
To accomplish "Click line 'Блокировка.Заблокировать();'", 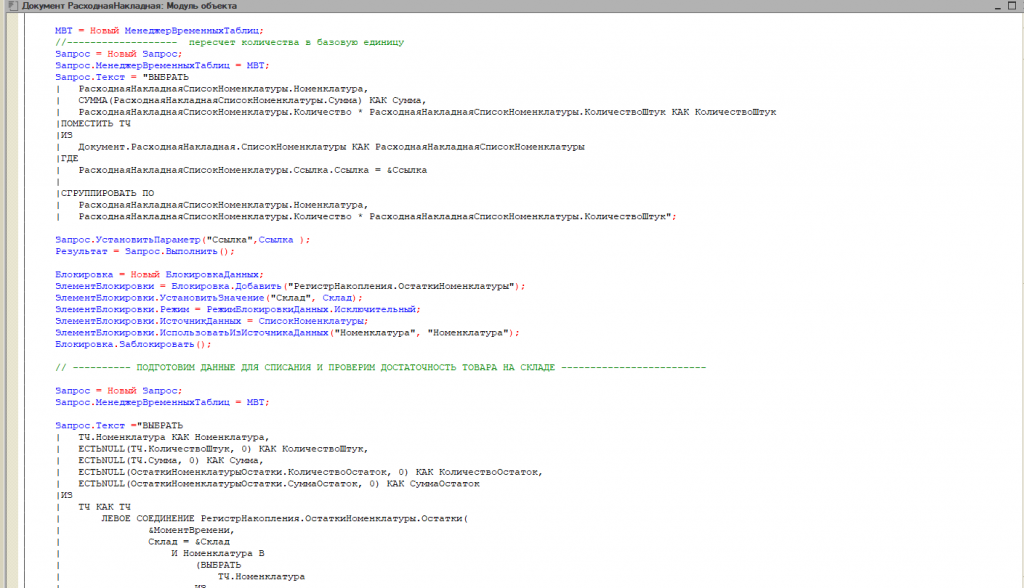I will (133, 344).
